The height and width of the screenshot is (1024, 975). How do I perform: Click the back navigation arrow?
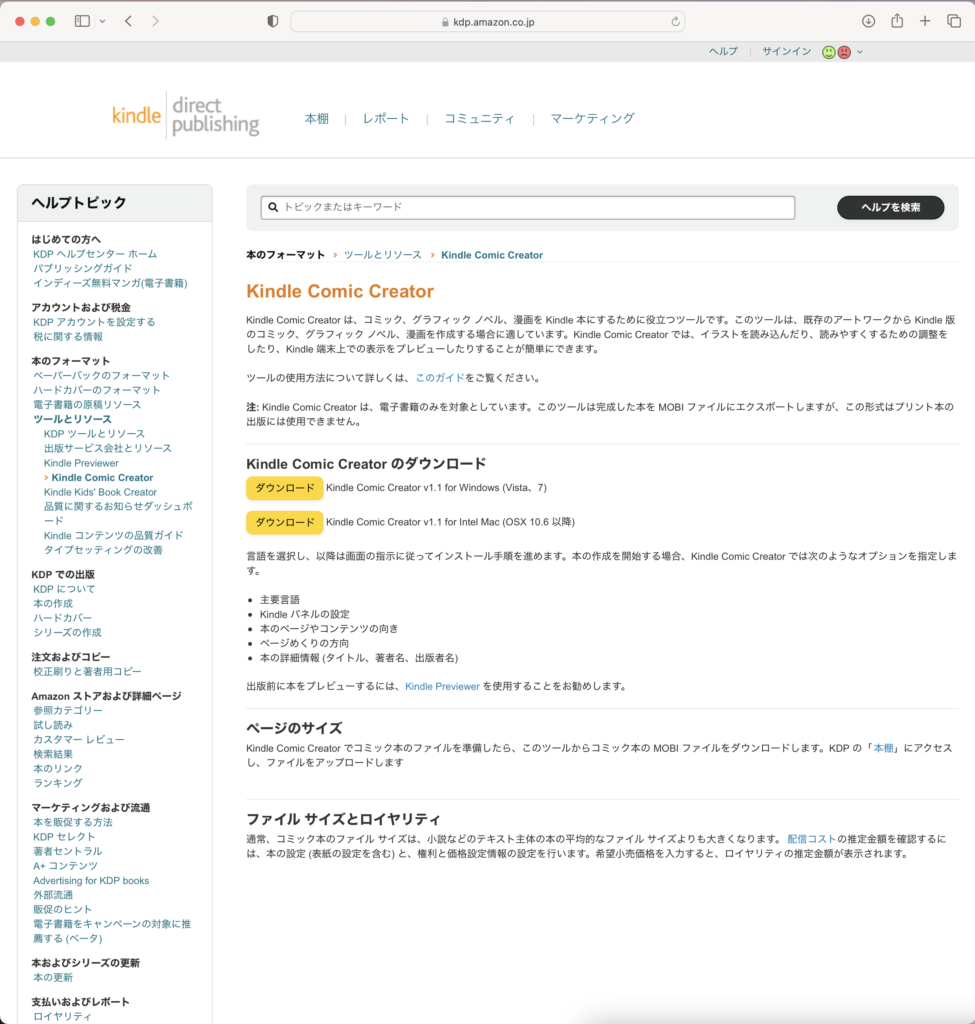point(128,21)
